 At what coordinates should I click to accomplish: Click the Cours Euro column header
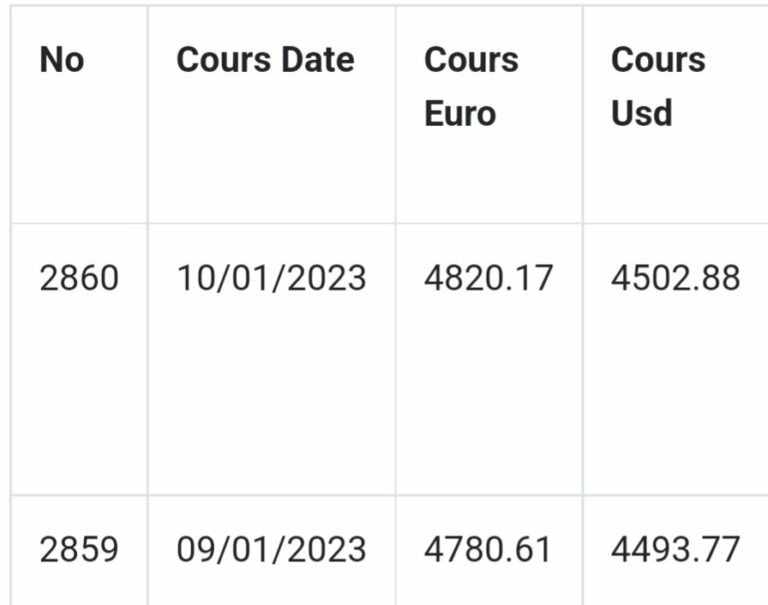pos(471,87)
